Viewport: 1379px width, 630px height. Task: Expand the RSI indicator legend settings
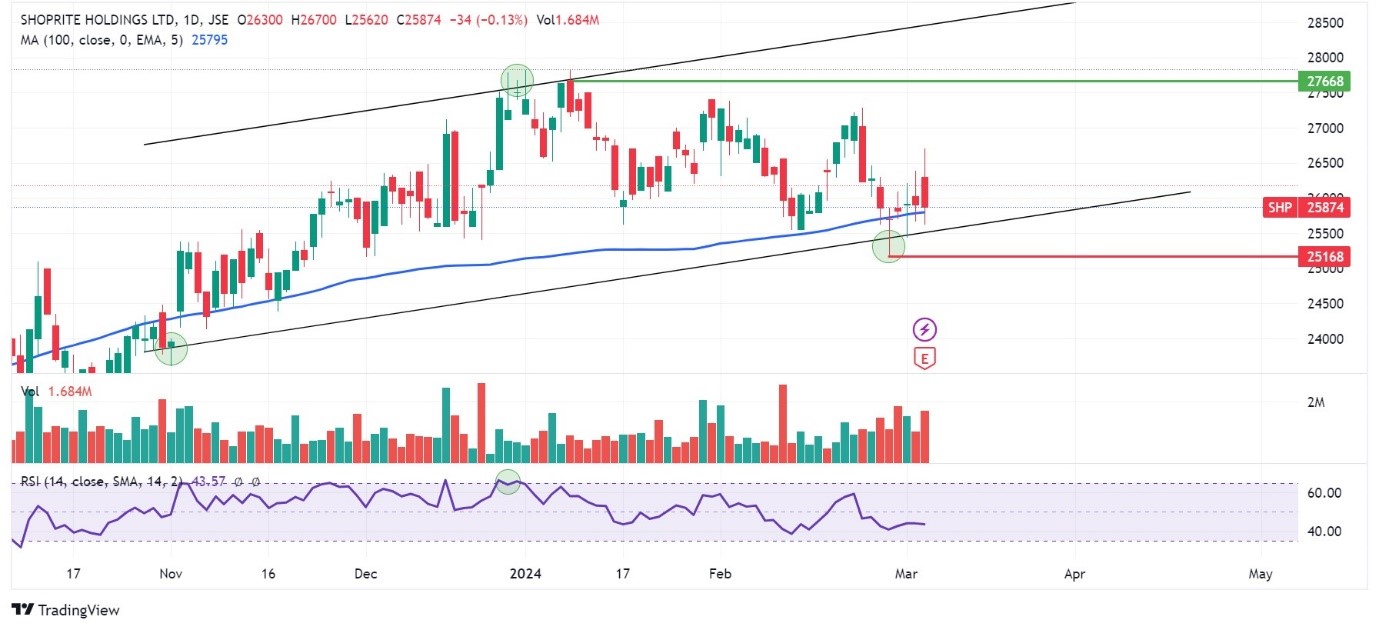[x=100, y=482]
